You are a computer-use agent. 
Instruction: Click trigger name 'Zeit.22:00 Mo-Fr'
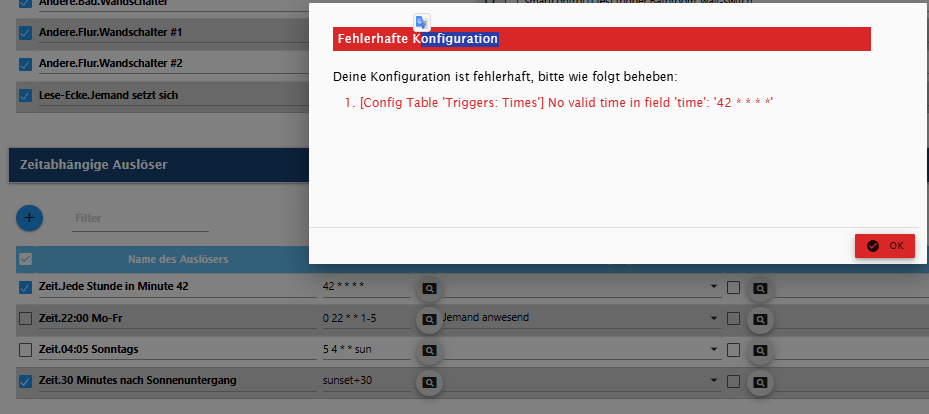81,318
